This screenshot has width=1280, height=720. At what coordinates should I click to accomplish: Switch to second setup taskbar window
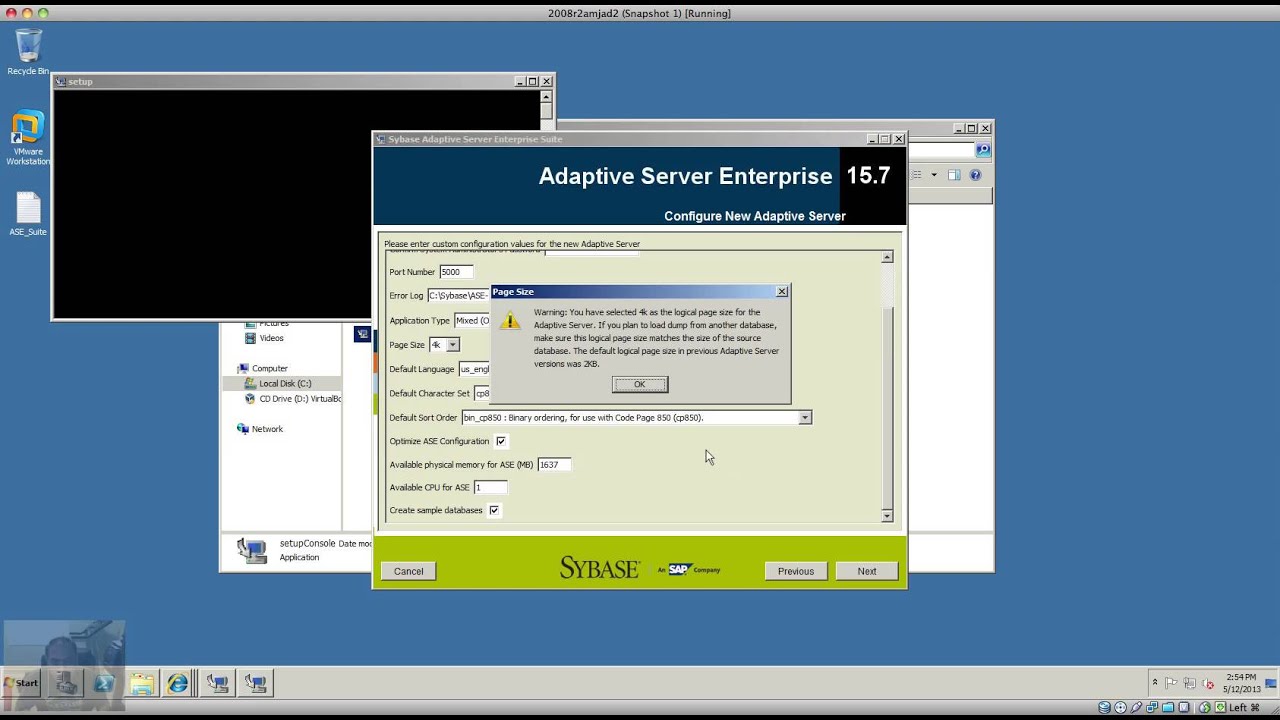[x=256, y=683]
